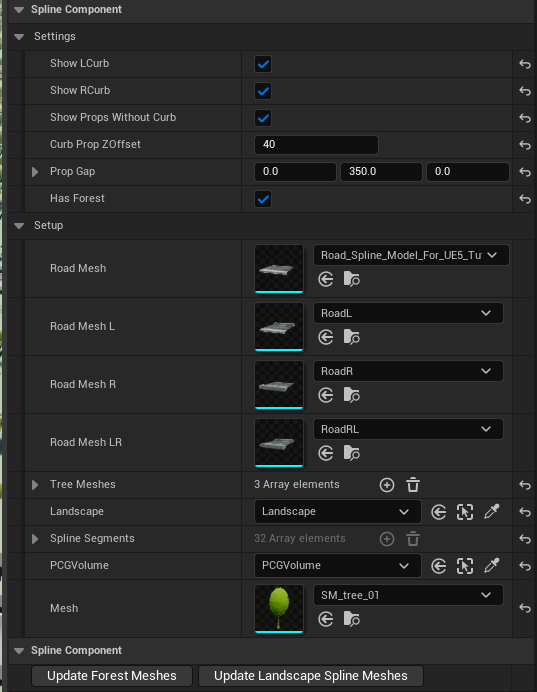Reset Spline Segments to default

tap(525, 539)
